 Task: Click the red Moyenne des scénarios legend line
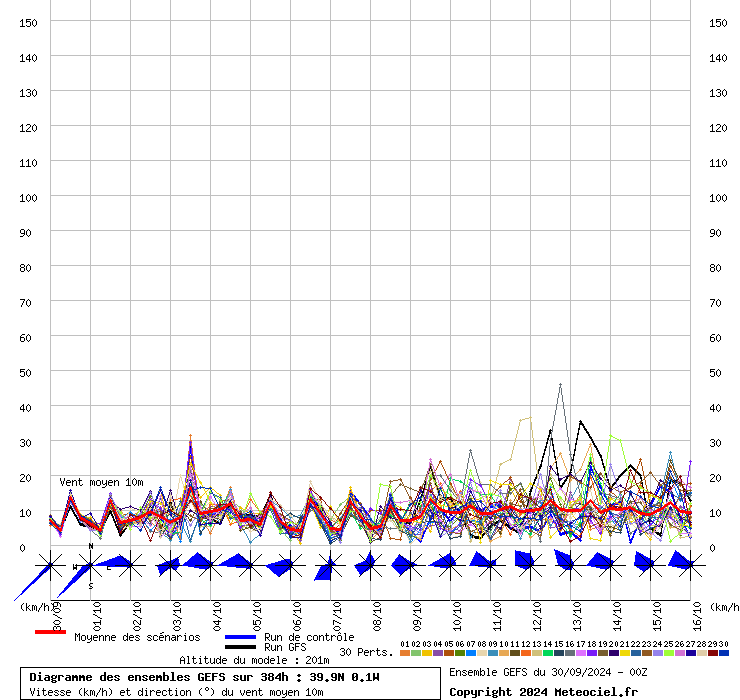(50, 633)
